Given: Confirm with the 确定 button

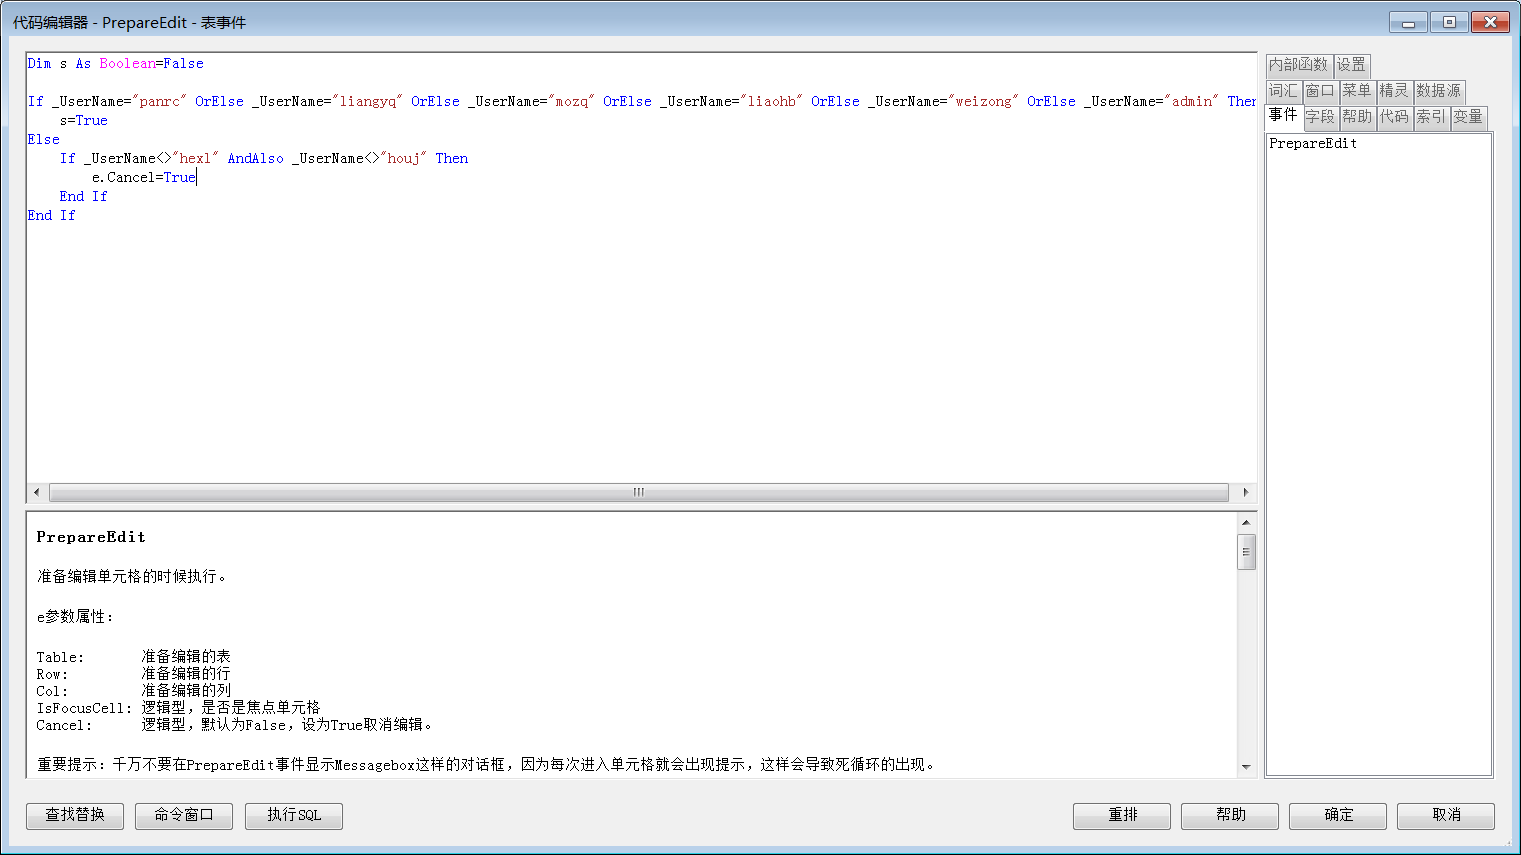Looking at the screenshot, I should [x=1338, y=815].
